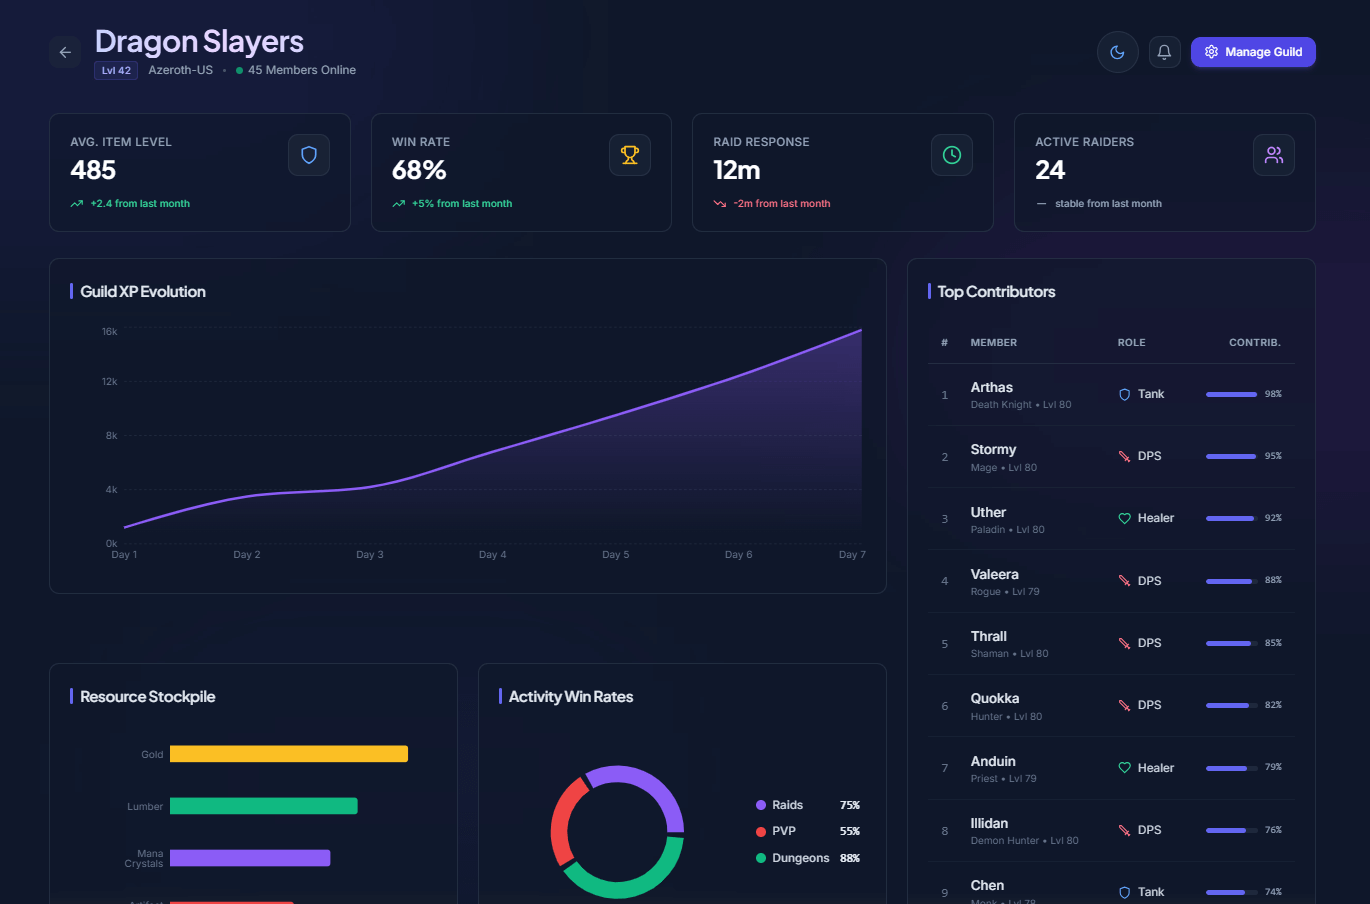
Task: Select the trophy icon on Win Rate card
Action: (x=630, y=155)
